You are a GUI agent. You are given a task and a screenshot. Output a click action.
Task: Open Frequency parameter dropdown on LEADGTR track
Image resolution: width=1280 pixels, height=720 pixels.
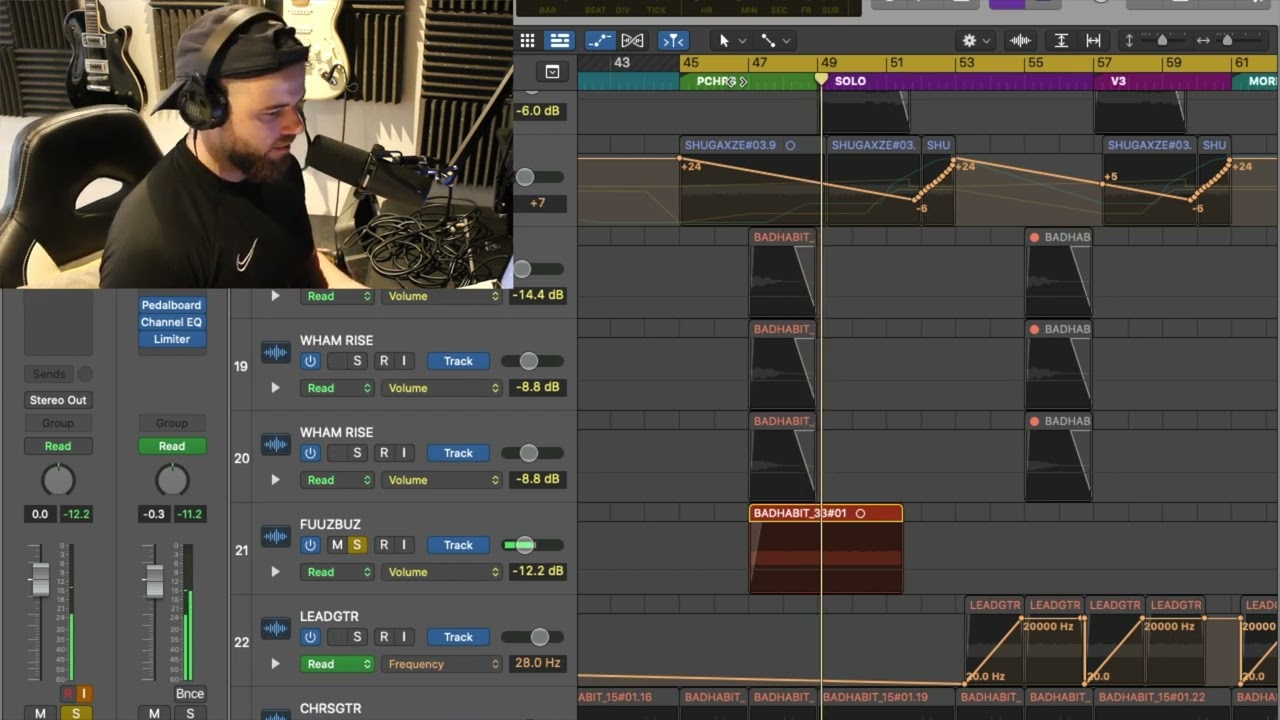(x=441, y=664)
